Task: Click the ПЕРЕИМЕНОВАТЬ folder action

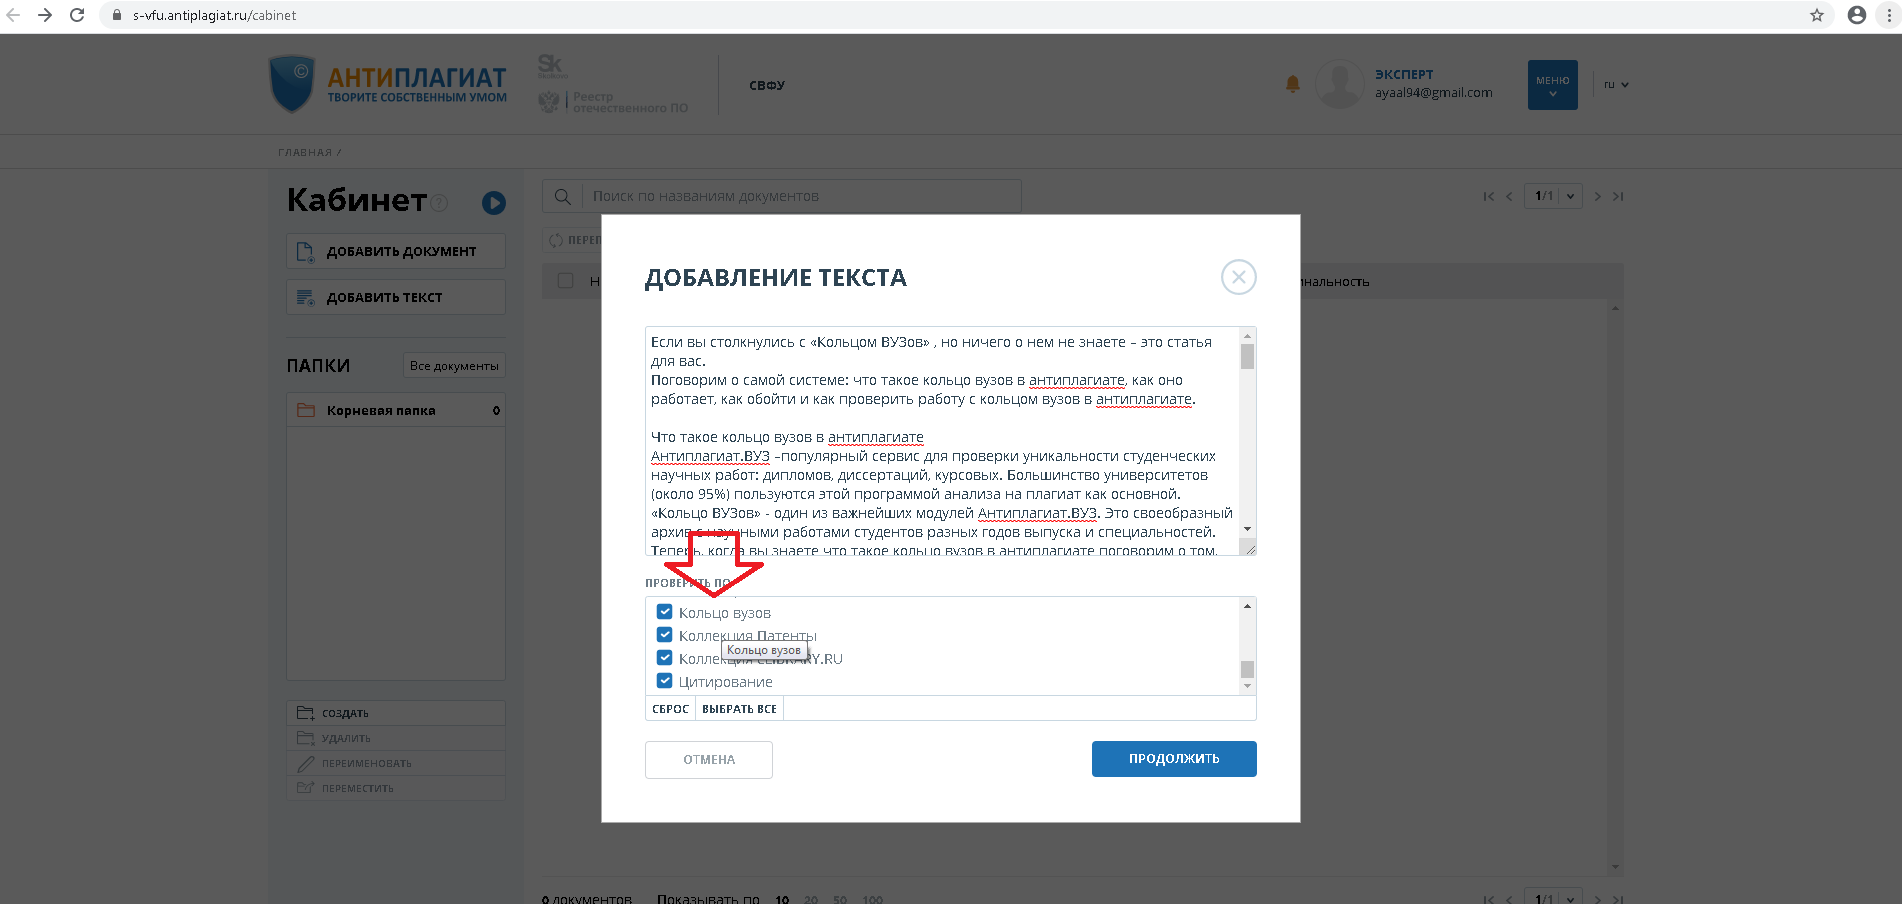Action: point(396,763)
